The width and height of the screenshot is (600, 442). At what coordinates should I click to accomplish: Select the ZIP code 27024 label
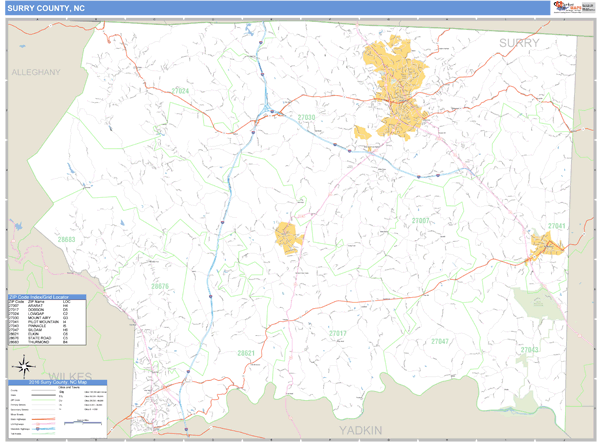tap(180, 91)
